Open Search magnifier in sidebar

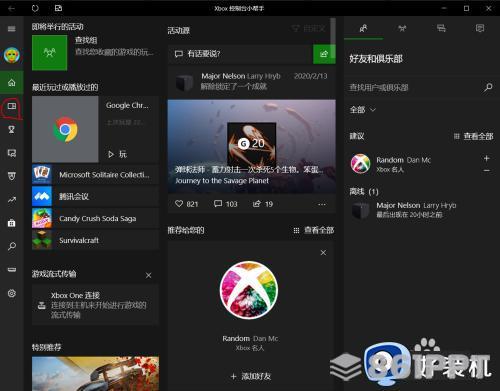[x=12, y=246]
